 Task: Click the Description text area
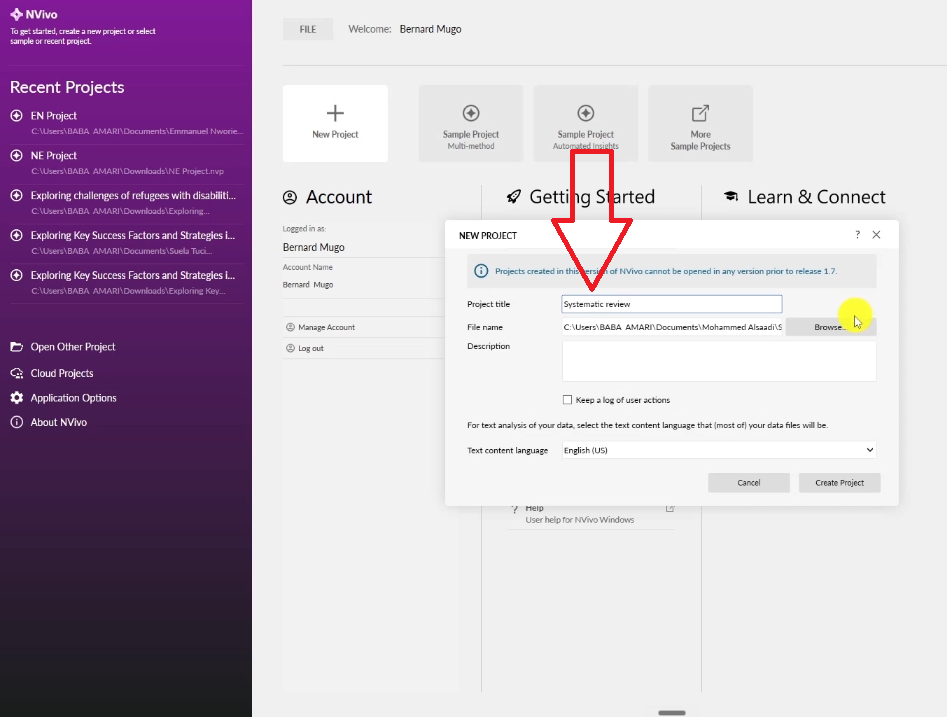[719, 361]
